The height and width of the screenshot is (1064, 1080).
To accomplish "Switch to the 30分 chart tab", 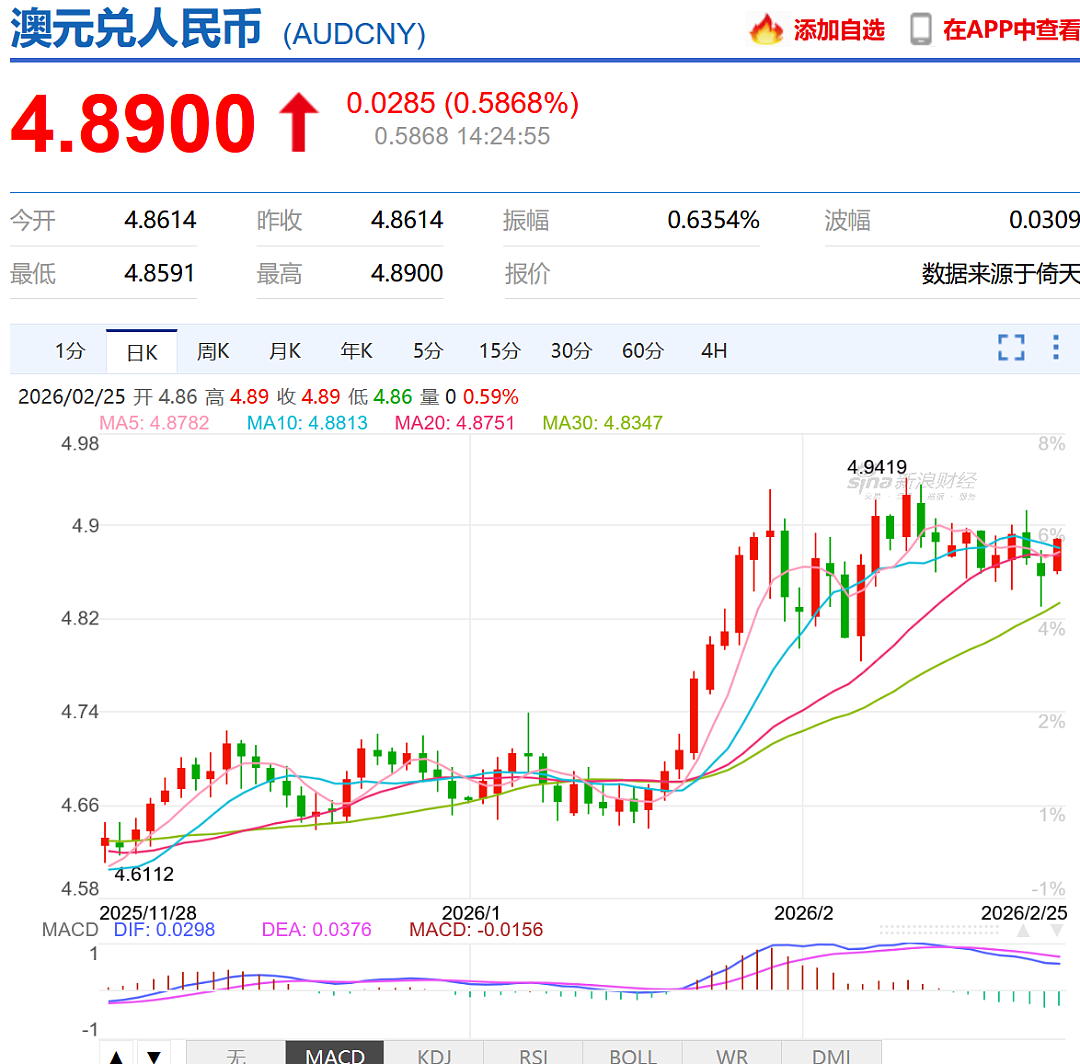I will coord(571,351).
